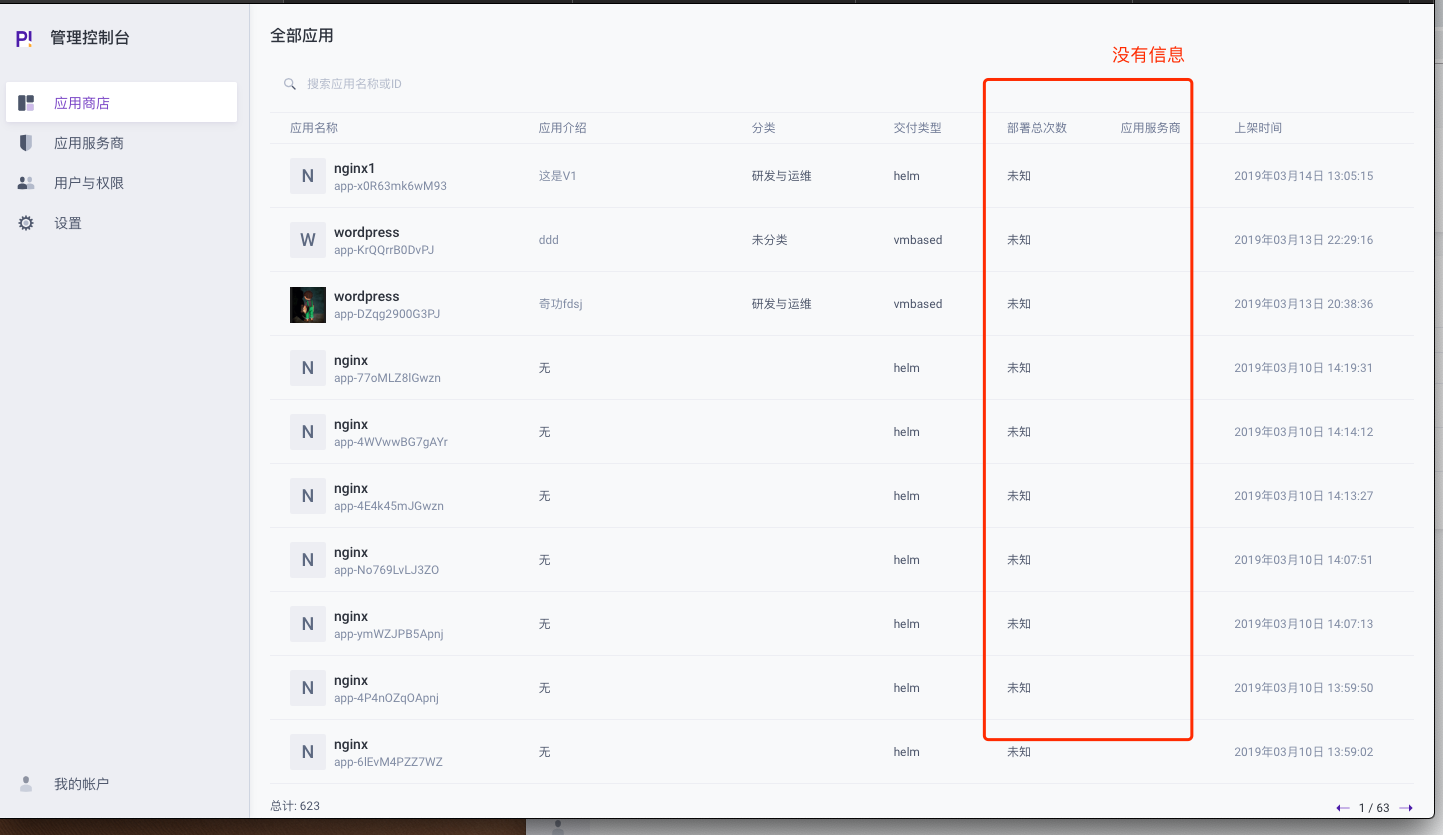1443x835 pixels.
Task: Open the 应用服务商 menu item
Action: click(x=121, y=143)
